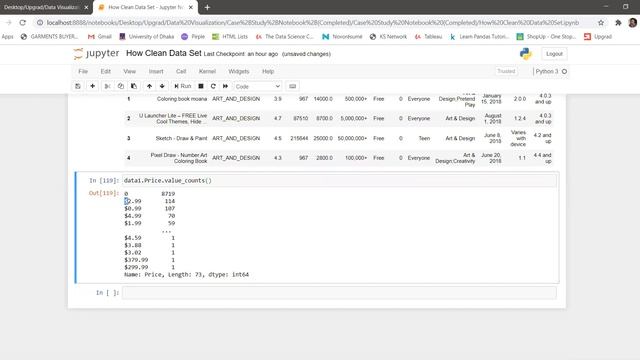640x360 pixels.
Task: Open Learn Pandas Tutori... bookmark
Action: tap(479, 37)
